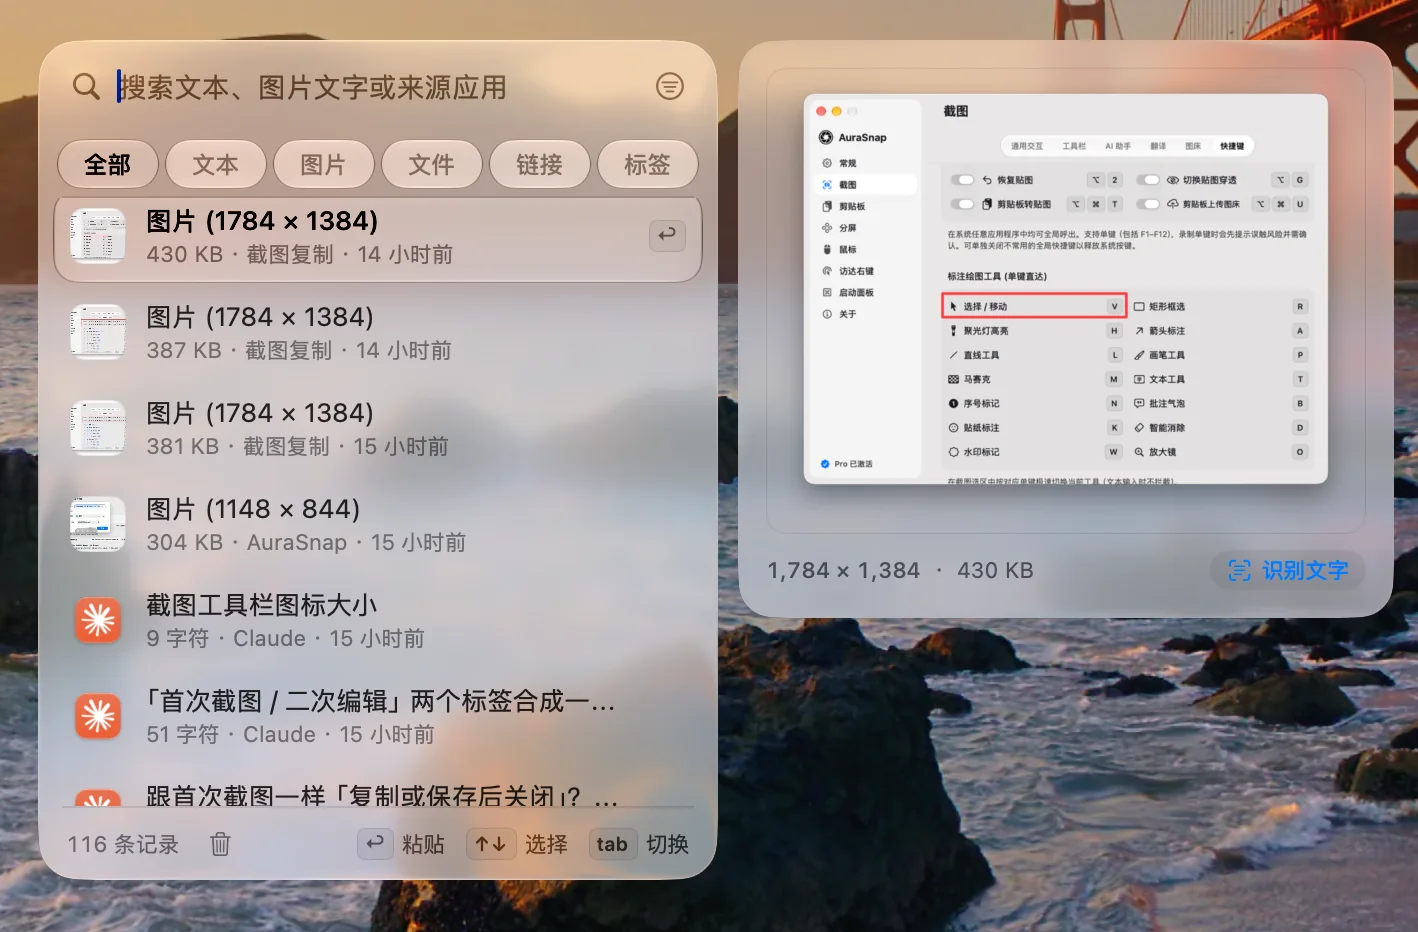Click the return icon on the 430 KB row

click(x=667, y=235)
